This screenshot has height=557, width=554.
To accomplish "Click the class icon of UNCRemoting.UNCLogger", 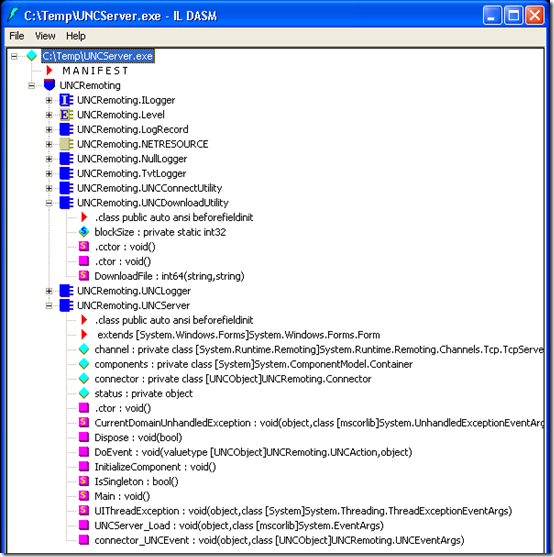I will (x=66, y=291).
